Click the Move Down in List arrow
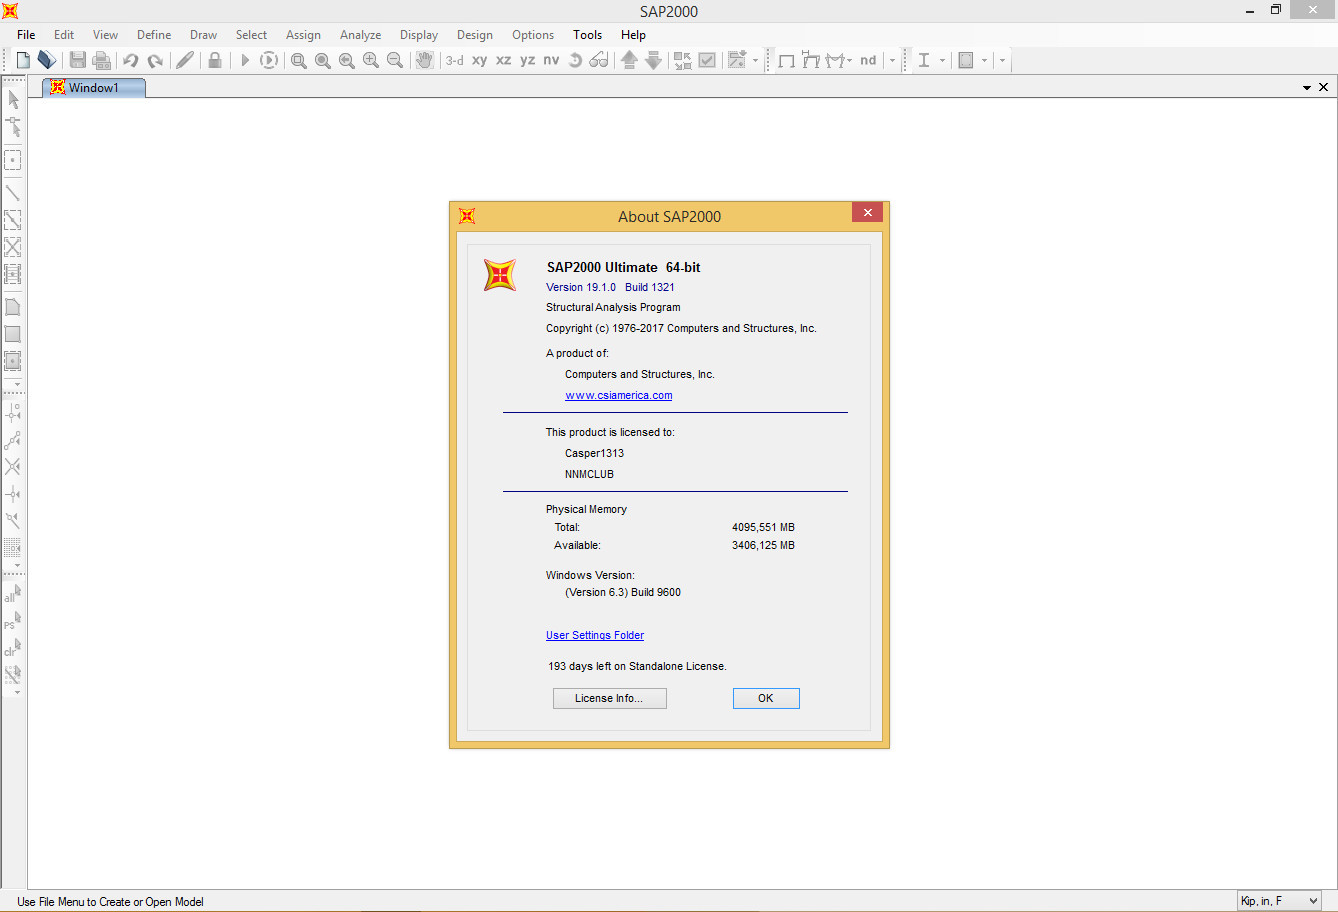 pyautogui.click(x=653, y=60)
